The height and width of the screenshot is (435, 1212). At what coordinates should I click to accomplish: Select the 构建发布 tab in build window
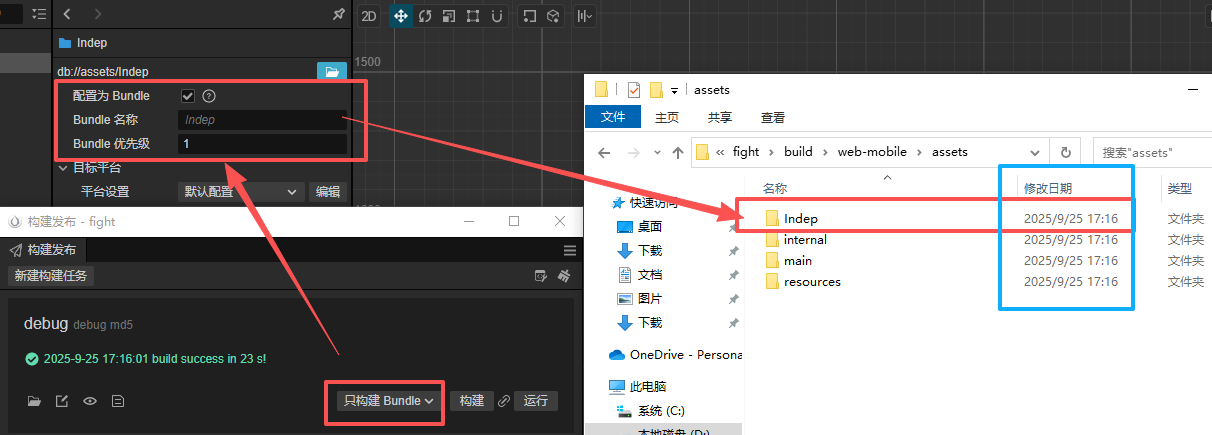(x=45, y=250)
